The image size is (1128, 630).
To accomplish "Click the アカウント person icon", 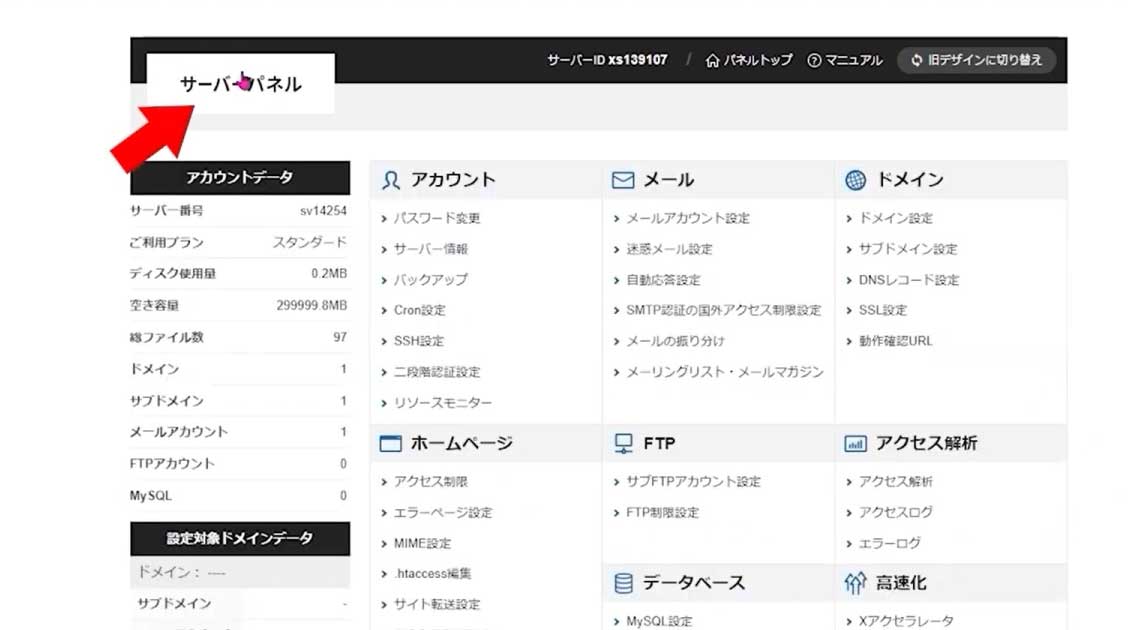I will (x=390, y=179).
